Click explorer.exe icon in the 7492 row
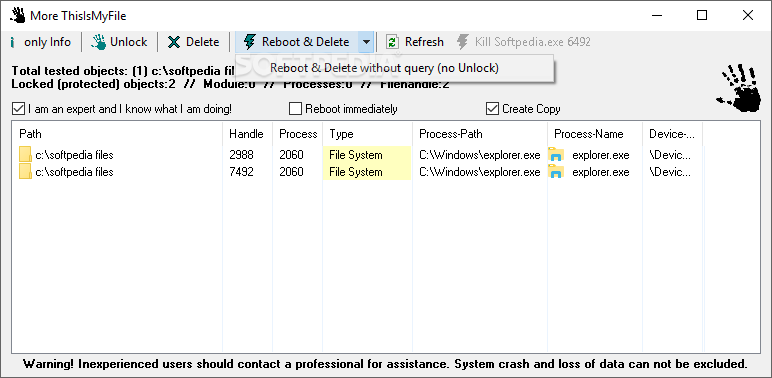Screen dimensions: 772x378 (x=556, y=172)
